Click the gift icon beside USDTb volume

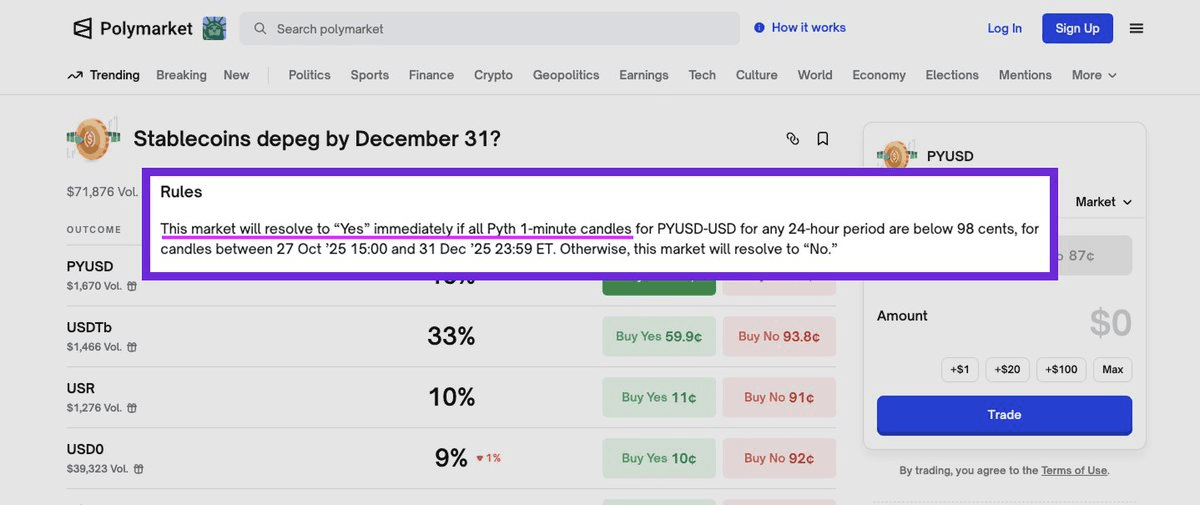(x=132, y=347)
